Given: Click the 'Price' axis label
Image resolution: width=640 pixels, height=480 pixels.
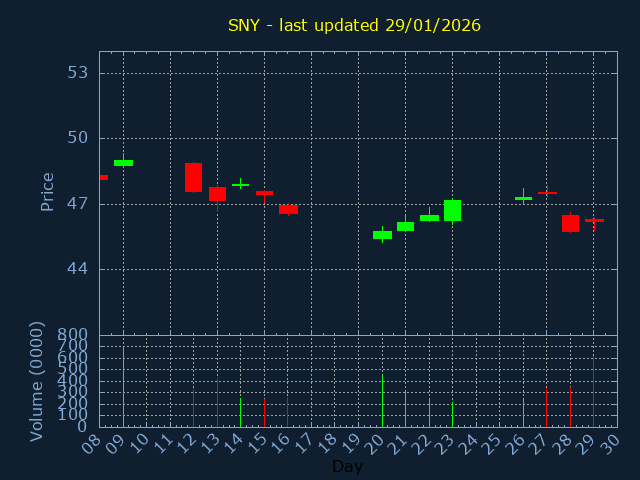Looking at the screenshot, I should [x=47, y=192].
